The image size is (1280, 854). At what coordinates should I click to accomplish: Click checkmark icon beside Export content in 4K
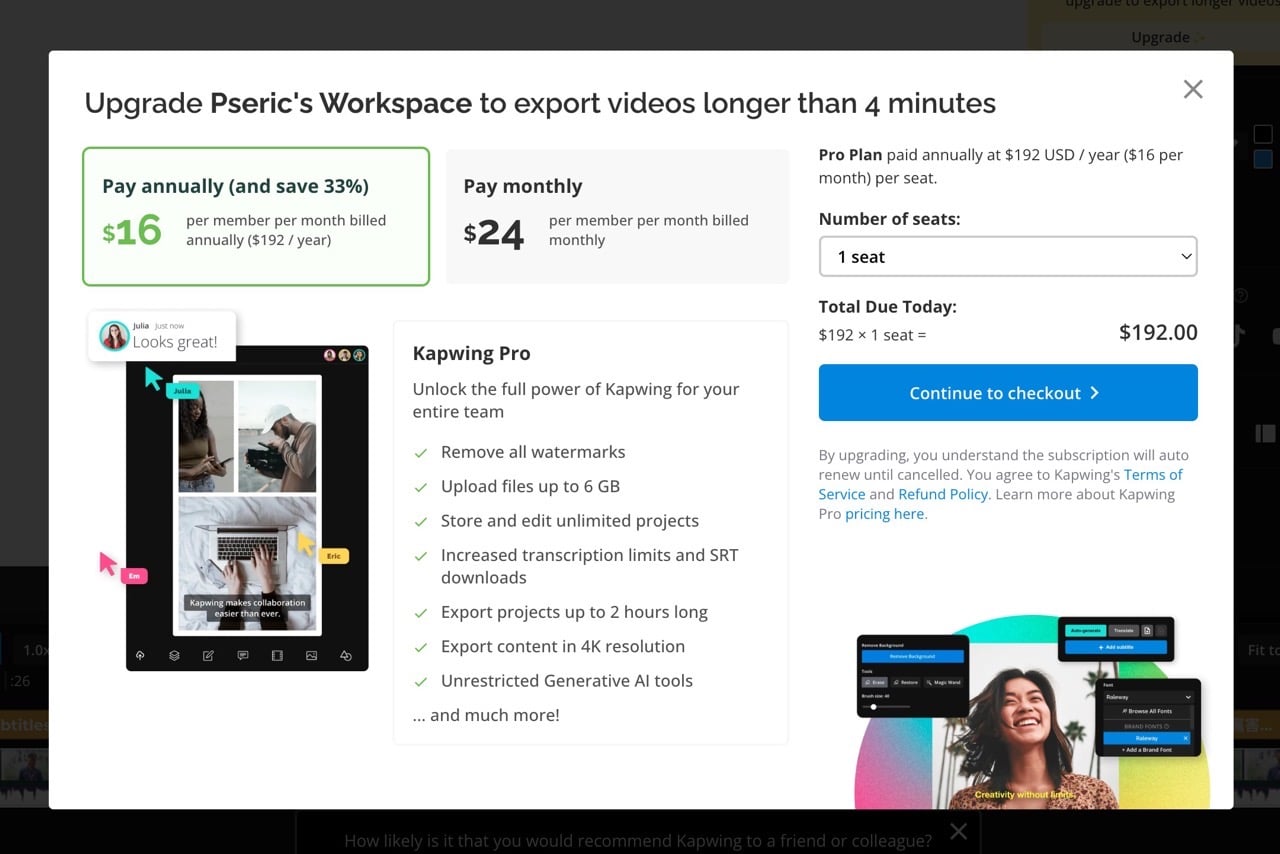421,647
